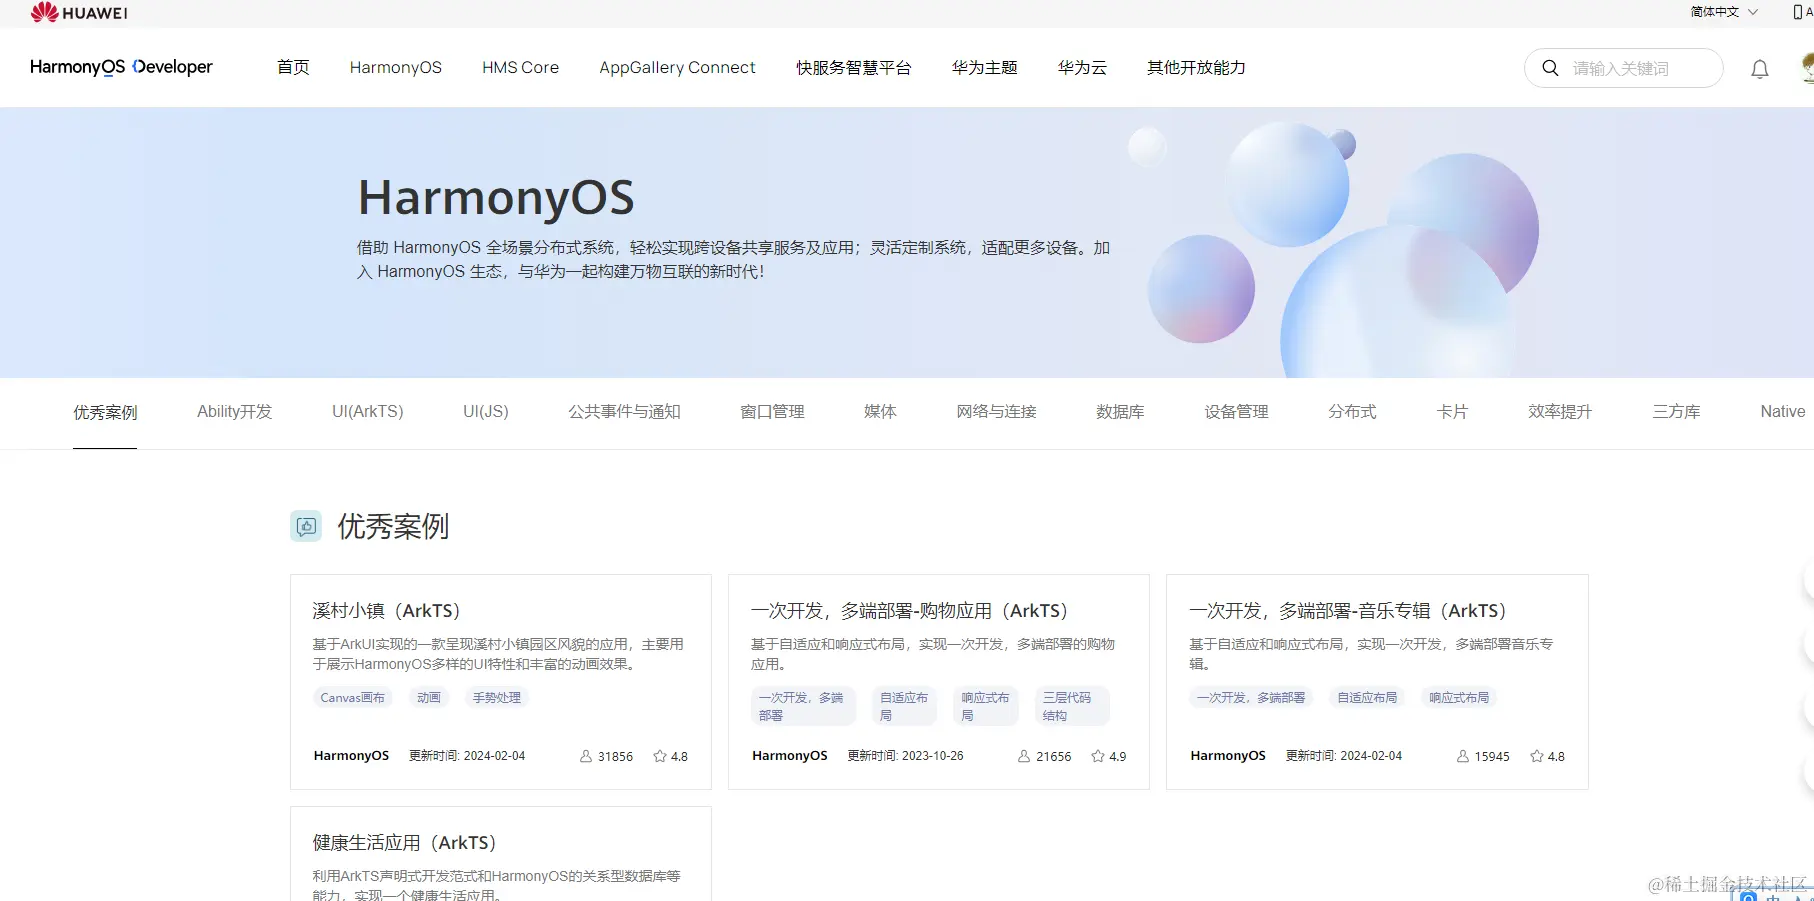Click the Huawei logo in top bar

click(79, 13)
